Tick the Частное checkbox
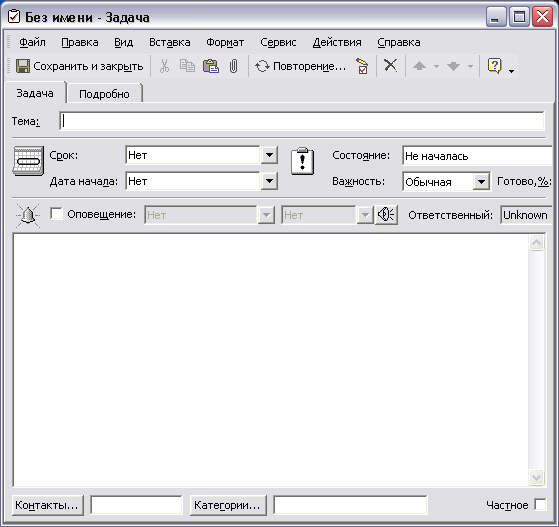The height and width of the screenshot is (527, 559). coord(540,505)
